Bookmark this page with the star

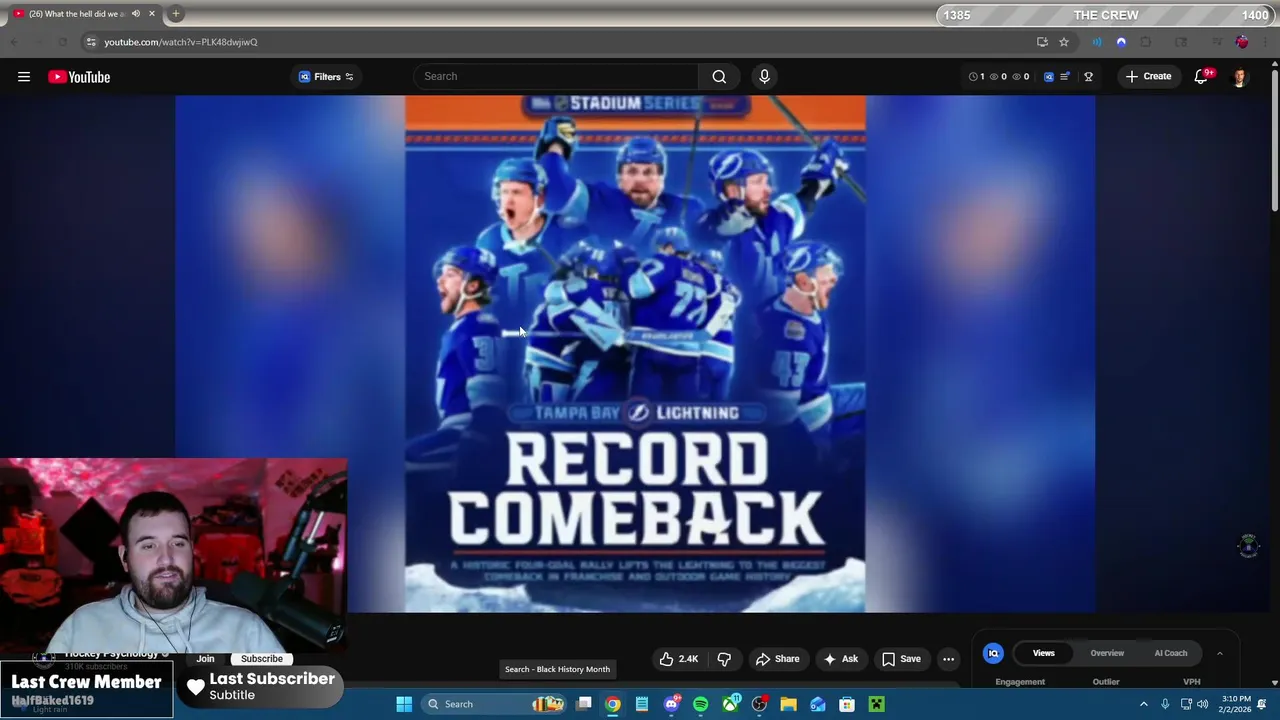[x=1064, y=42]
